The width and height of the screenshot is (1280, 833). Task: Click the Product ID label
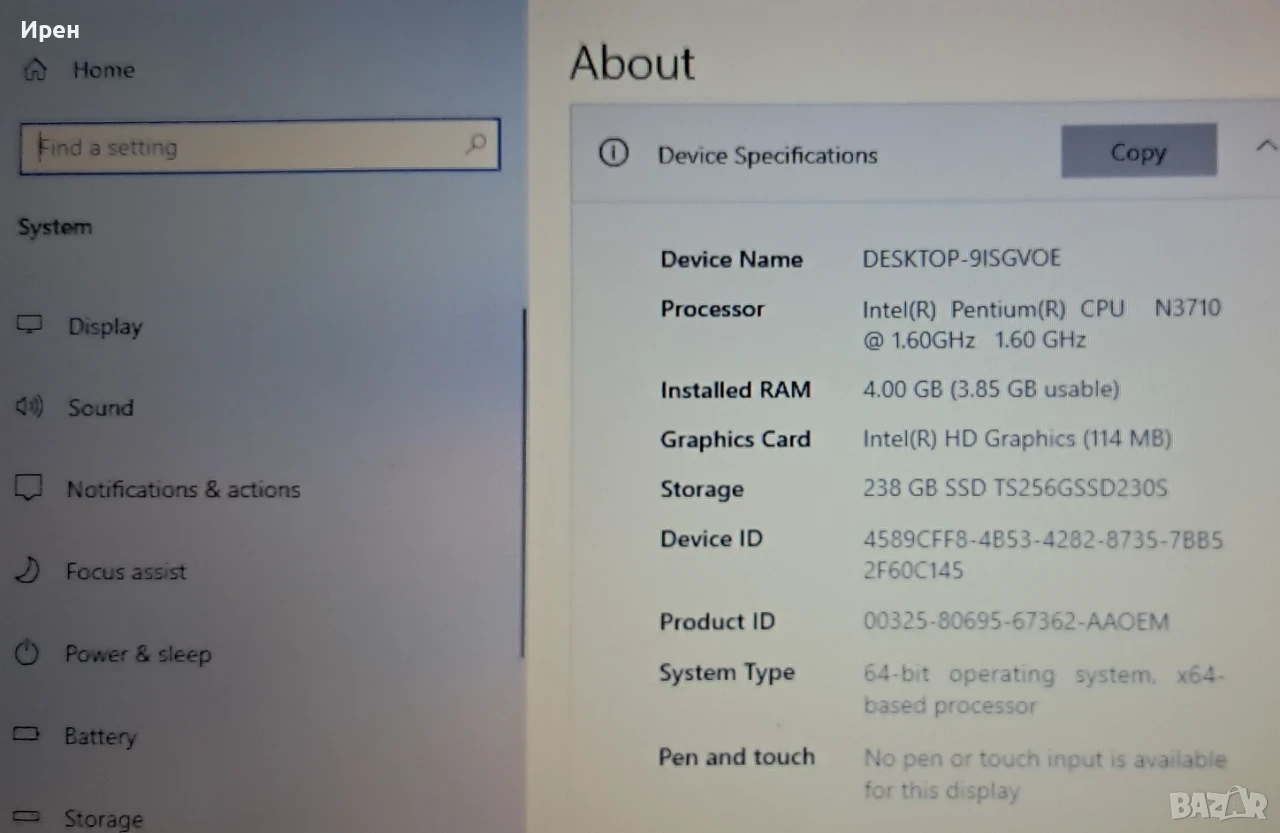tap(717, 621)
